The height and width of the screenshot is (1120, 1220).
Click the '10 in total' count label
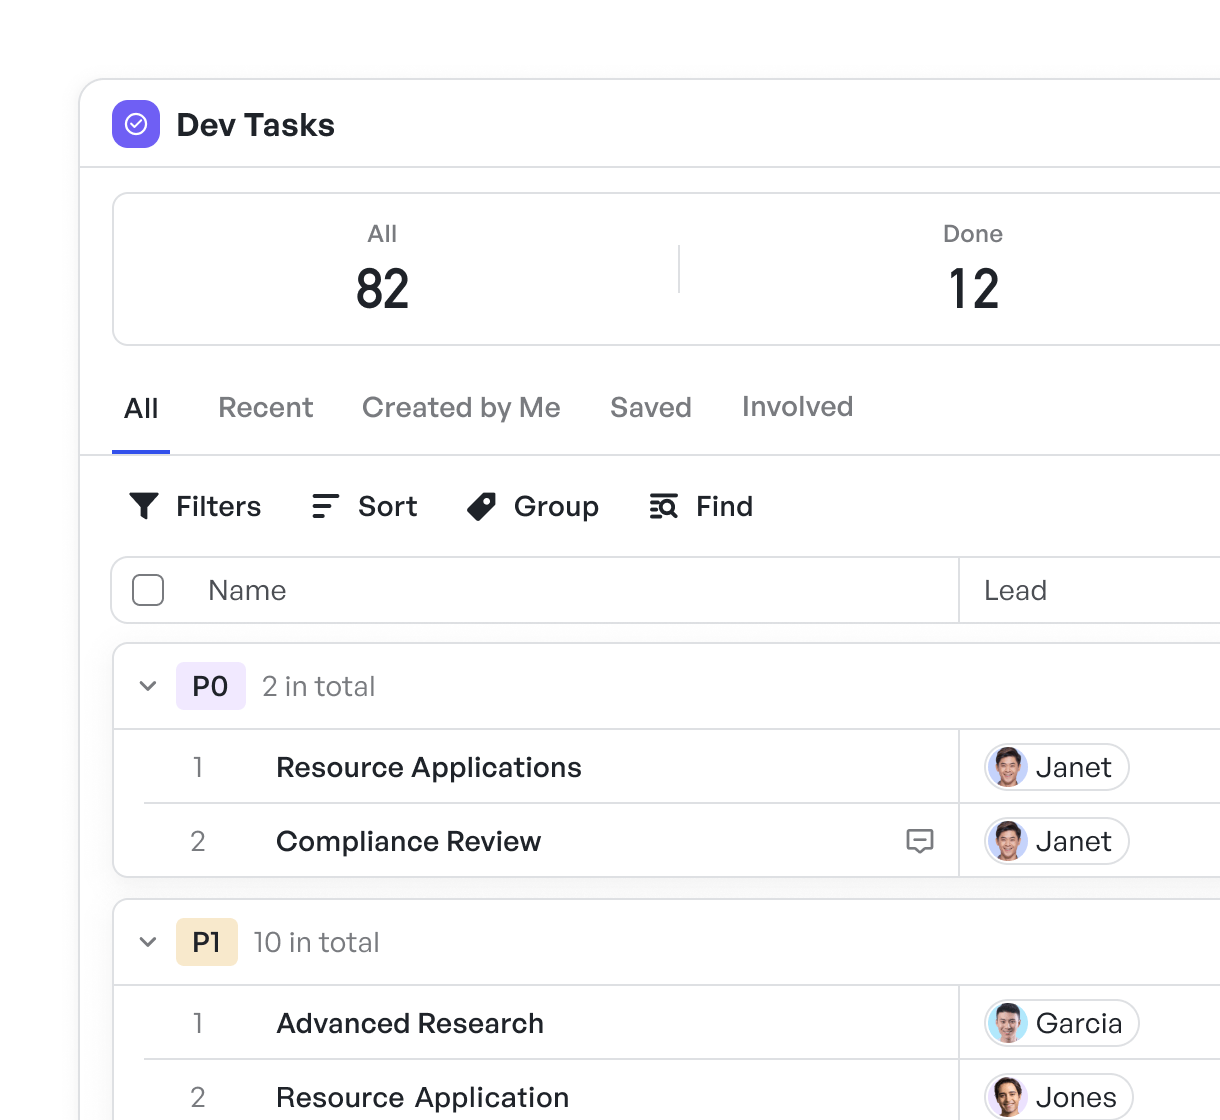click(316, 942)
